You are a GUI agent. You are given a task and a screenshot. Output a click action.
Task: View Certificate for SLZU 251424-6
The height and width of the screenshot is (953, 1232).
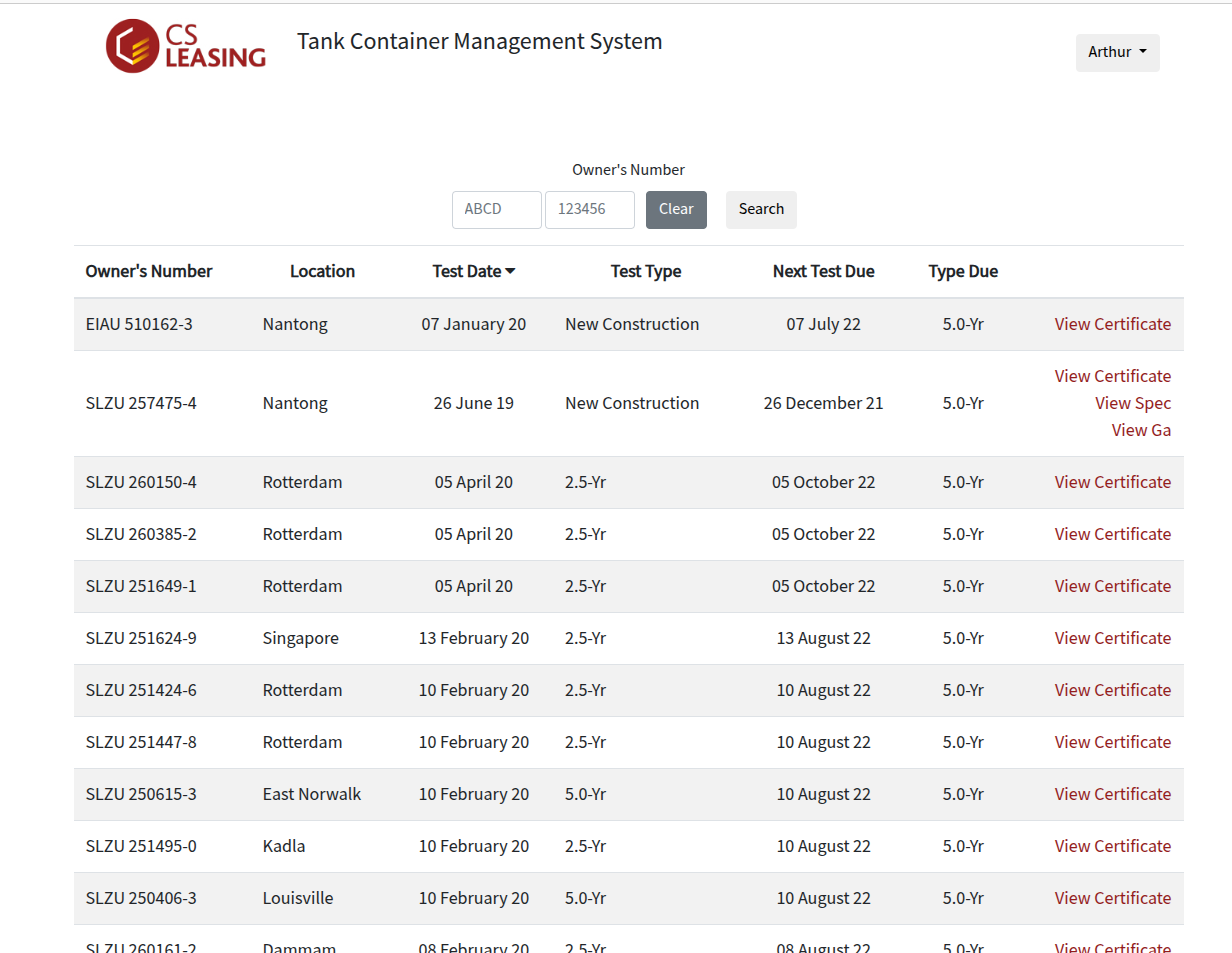click(x=1112, y=690)
